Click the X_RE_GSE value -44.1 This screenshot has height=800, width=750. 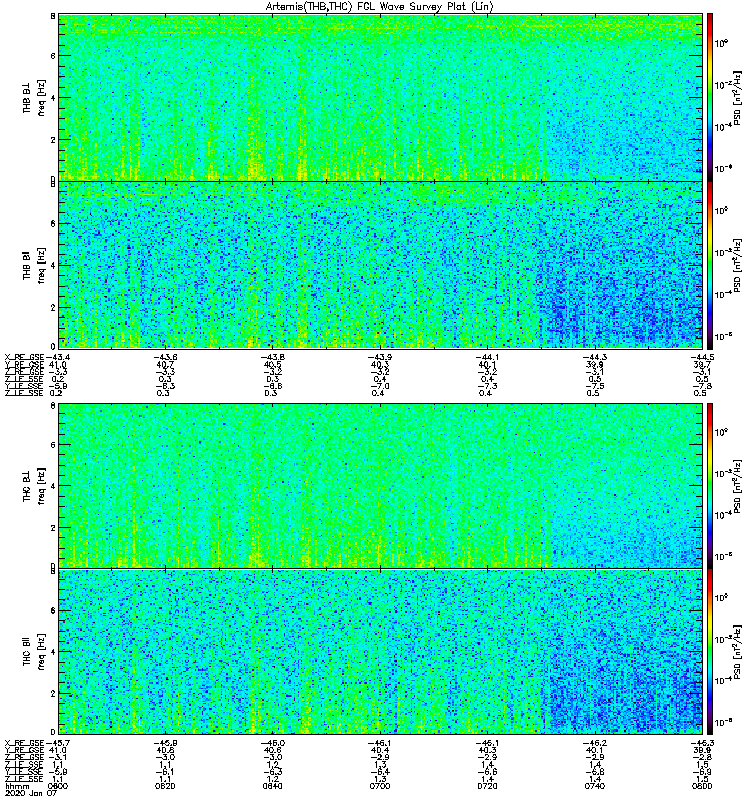tap(487, 357)
